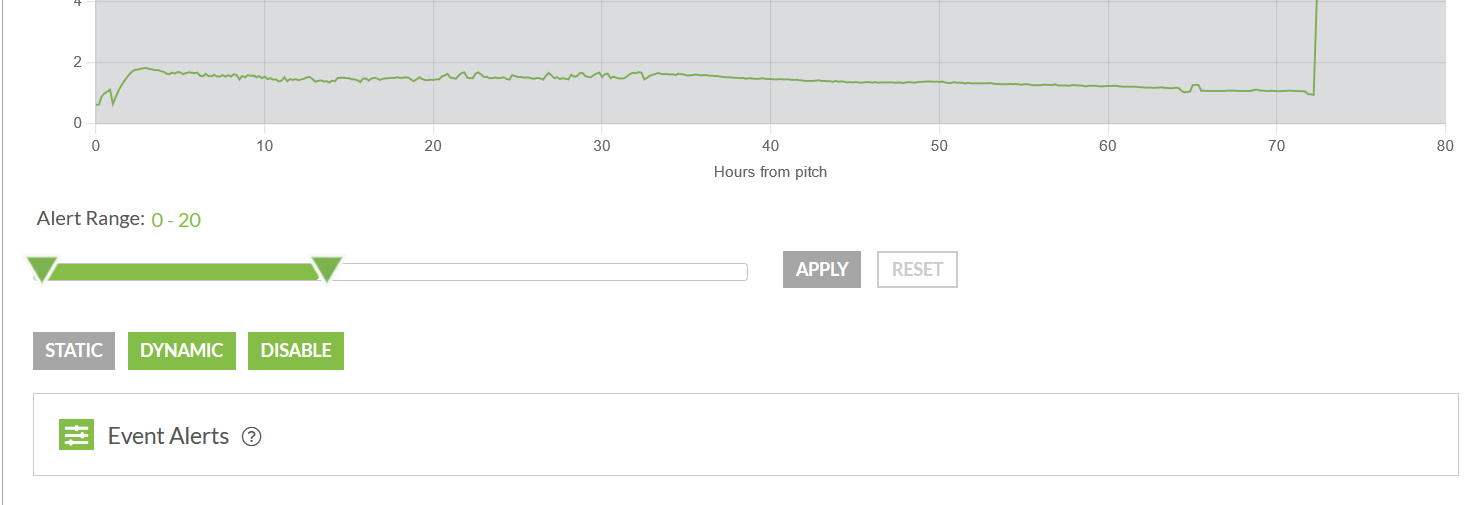Click the 2 label on the y-axis

pyautogui.click(x=77, y=63)
